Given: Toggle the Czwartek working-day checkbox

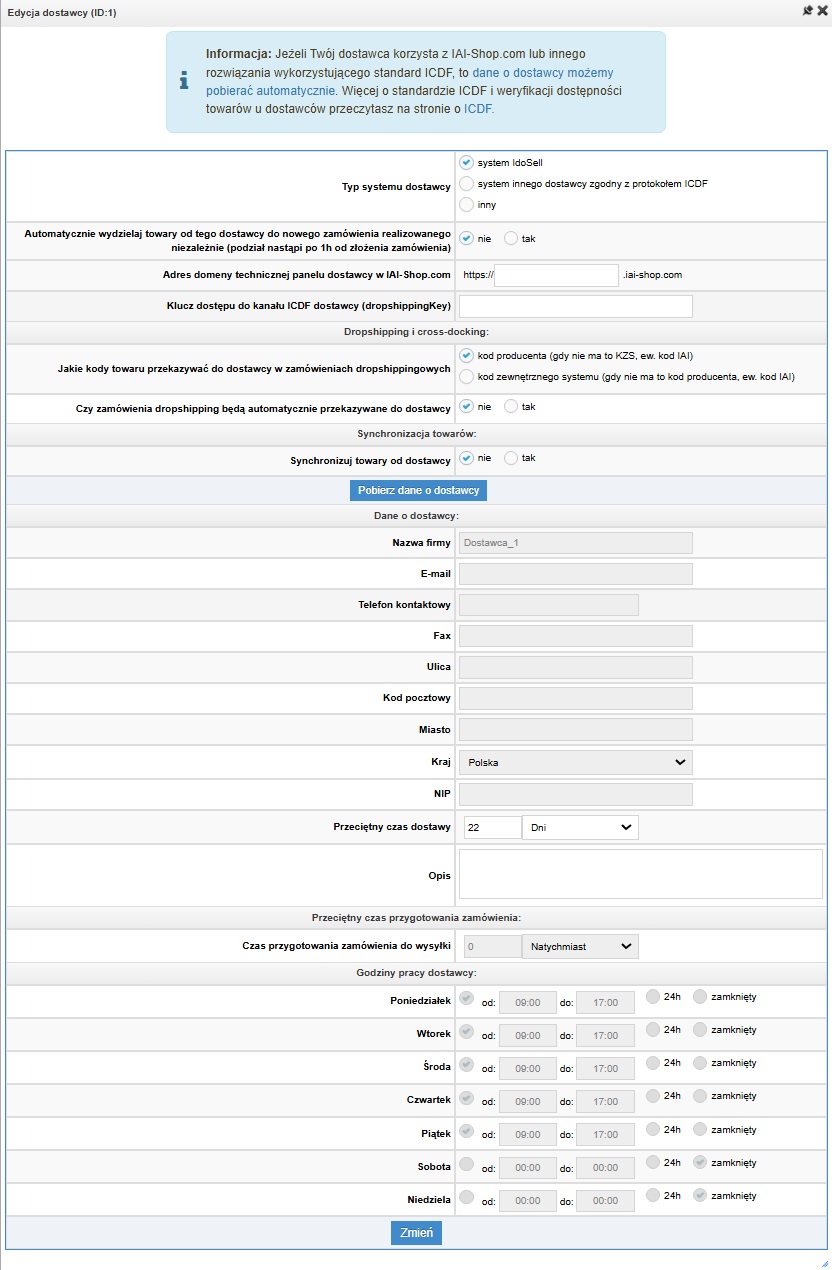Looking at the screenshot, I should pos(467,1098).
